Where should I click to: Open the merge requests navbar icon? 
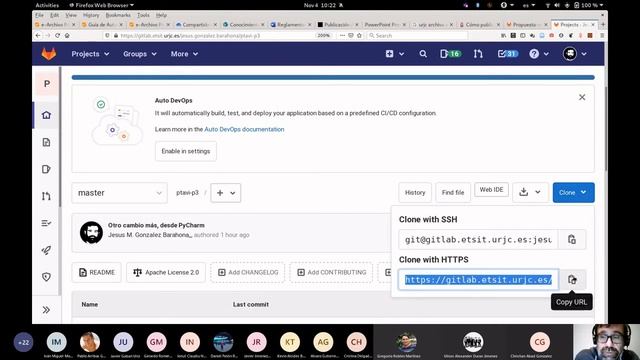tap(478, 54)
